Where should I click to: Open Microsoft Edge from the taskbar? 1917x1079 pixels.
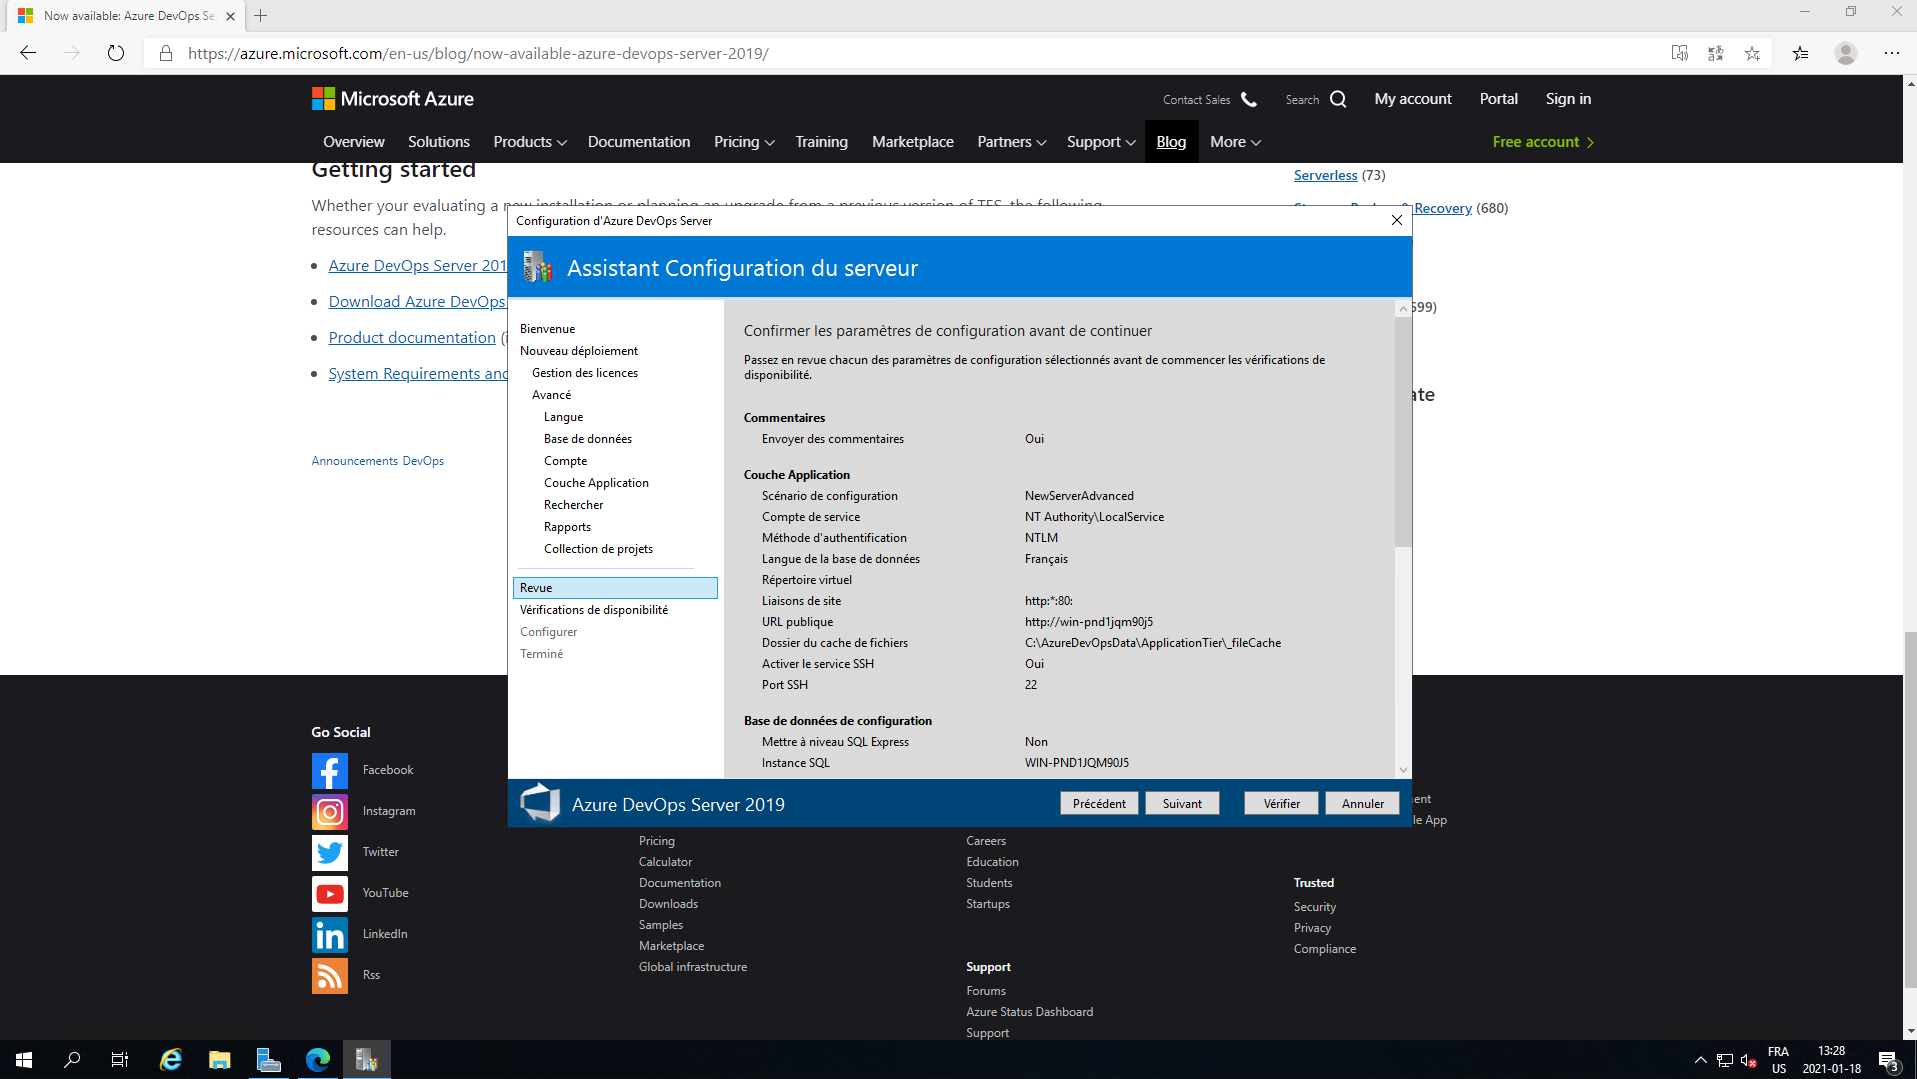click(x=318, y=1059)
